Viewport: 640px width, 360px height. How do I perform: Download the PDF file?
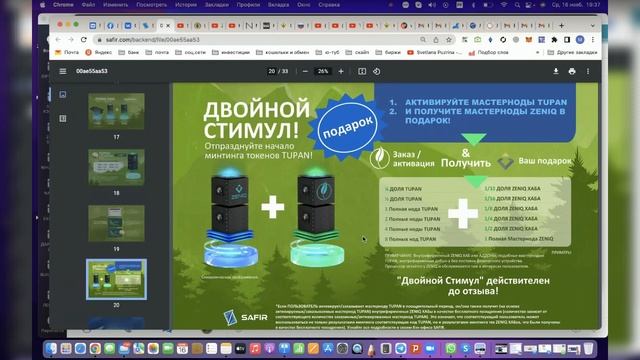click(556, 71)
